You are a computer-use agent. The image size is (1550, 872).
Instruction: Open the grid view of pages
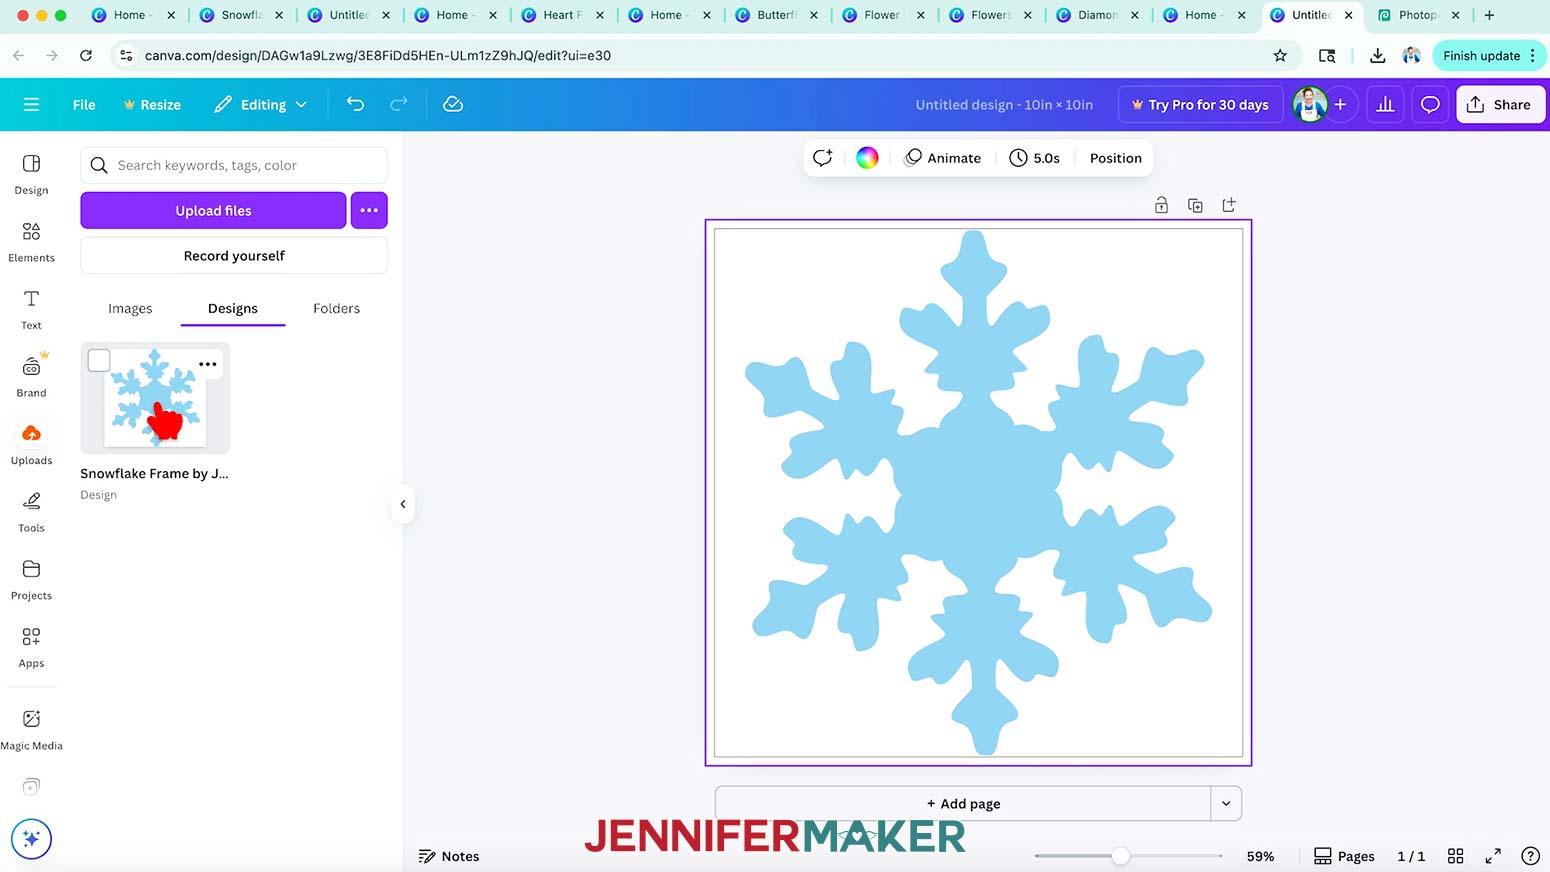[1455, 856]
